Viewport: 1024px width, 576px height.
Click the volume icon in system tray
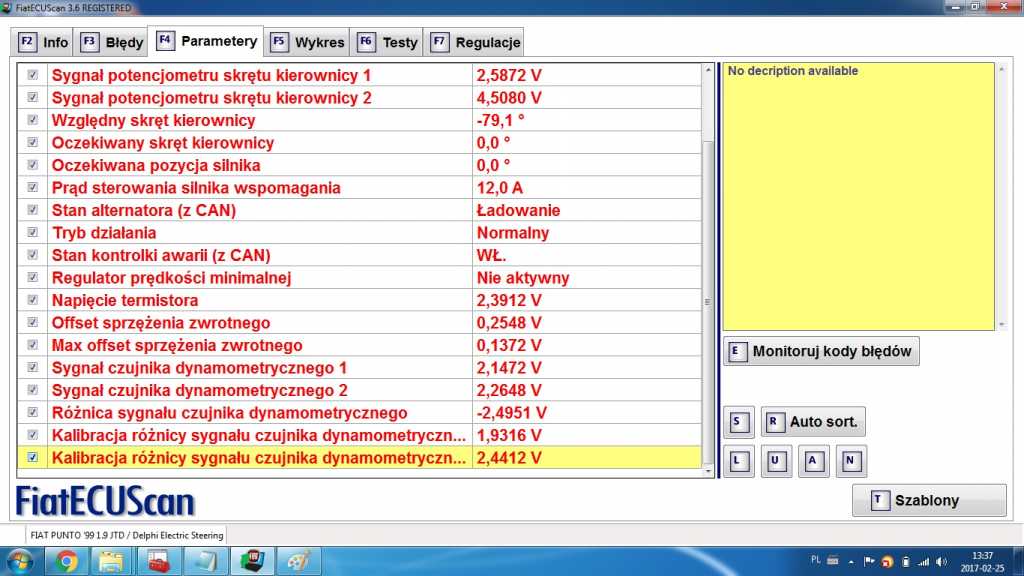[x=943, y=561]
